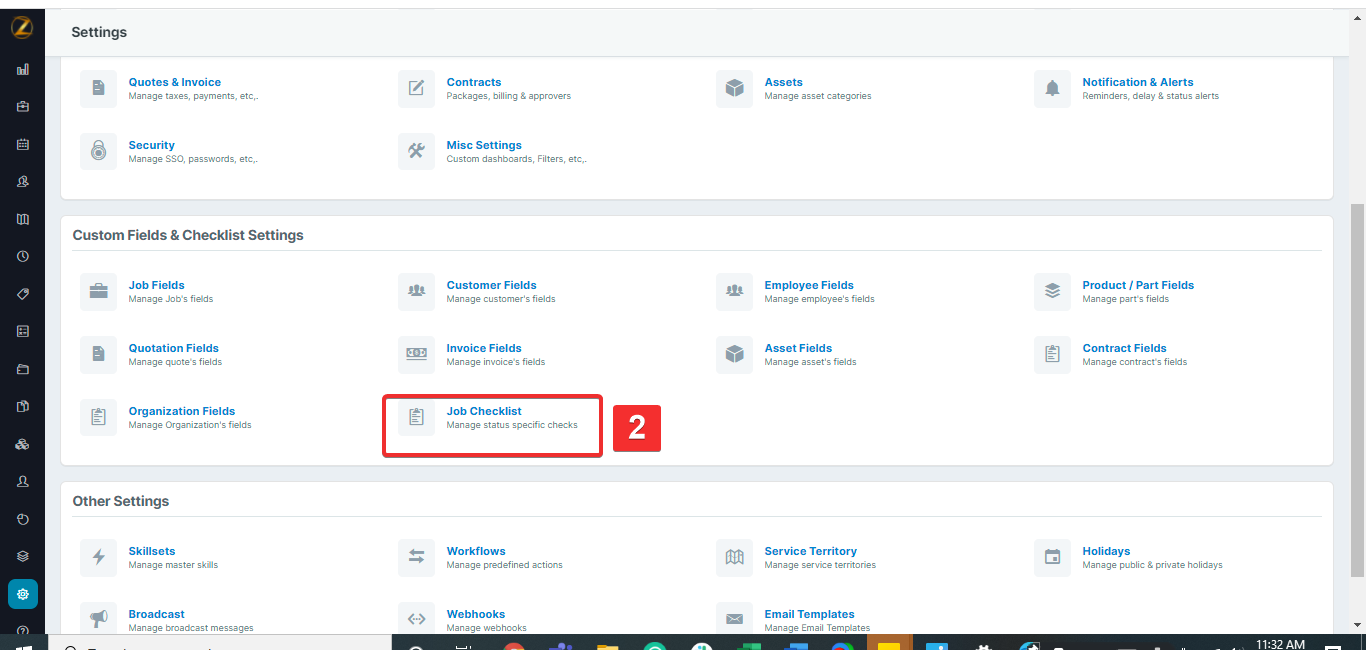This screenshot has width=1366, height=650.
Task: Open the Job Checklist settings
Action: (x=484, y=411)
